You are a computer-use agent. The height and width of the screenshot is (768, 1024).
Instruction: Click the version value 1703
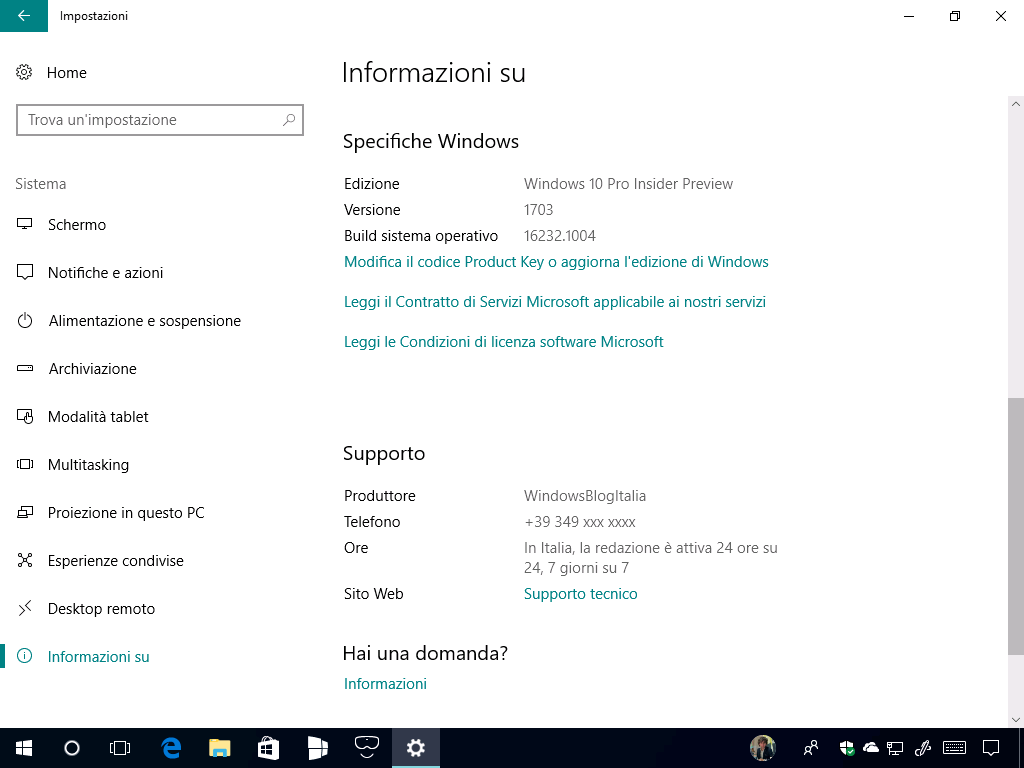click(538, 210)
